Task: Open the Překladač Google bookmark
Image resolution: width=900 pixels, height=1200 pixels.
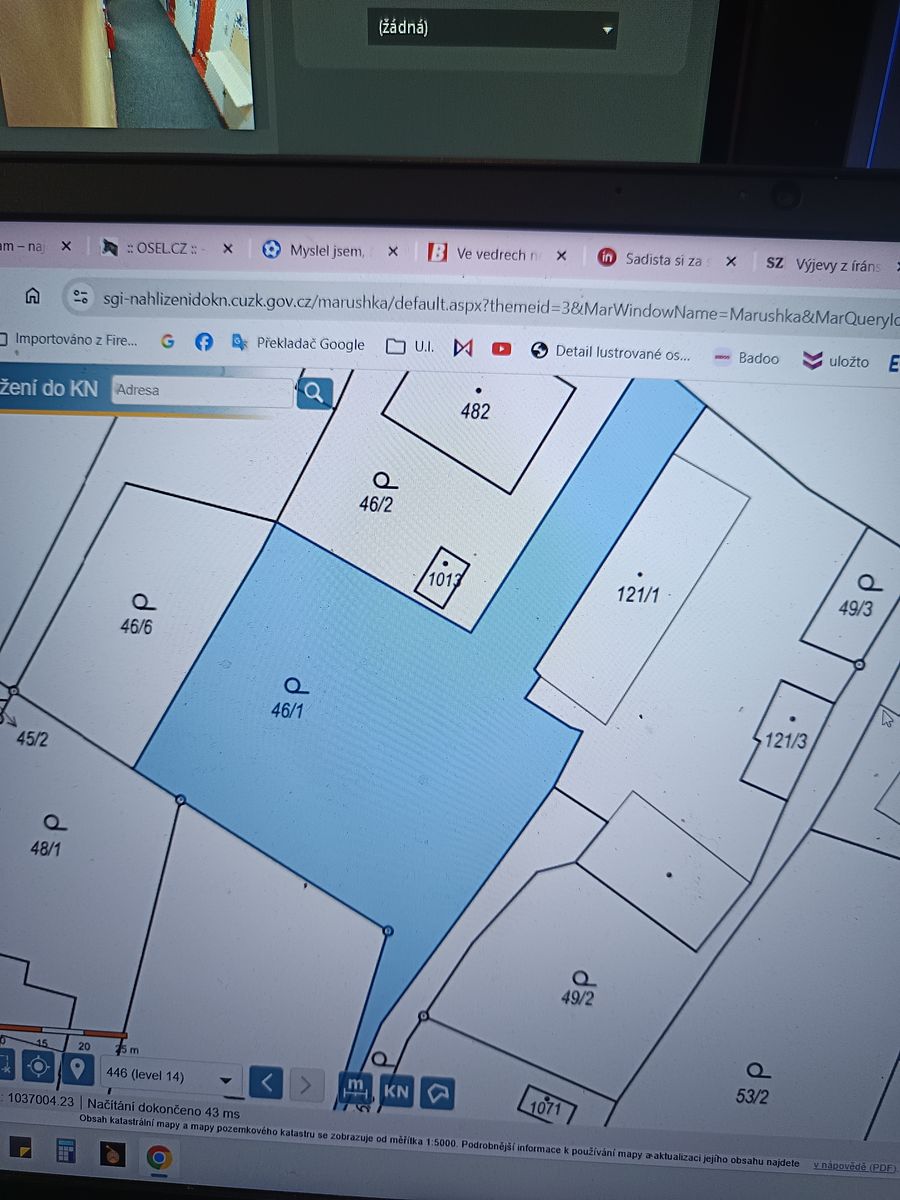Action: (x=298, y=344)
